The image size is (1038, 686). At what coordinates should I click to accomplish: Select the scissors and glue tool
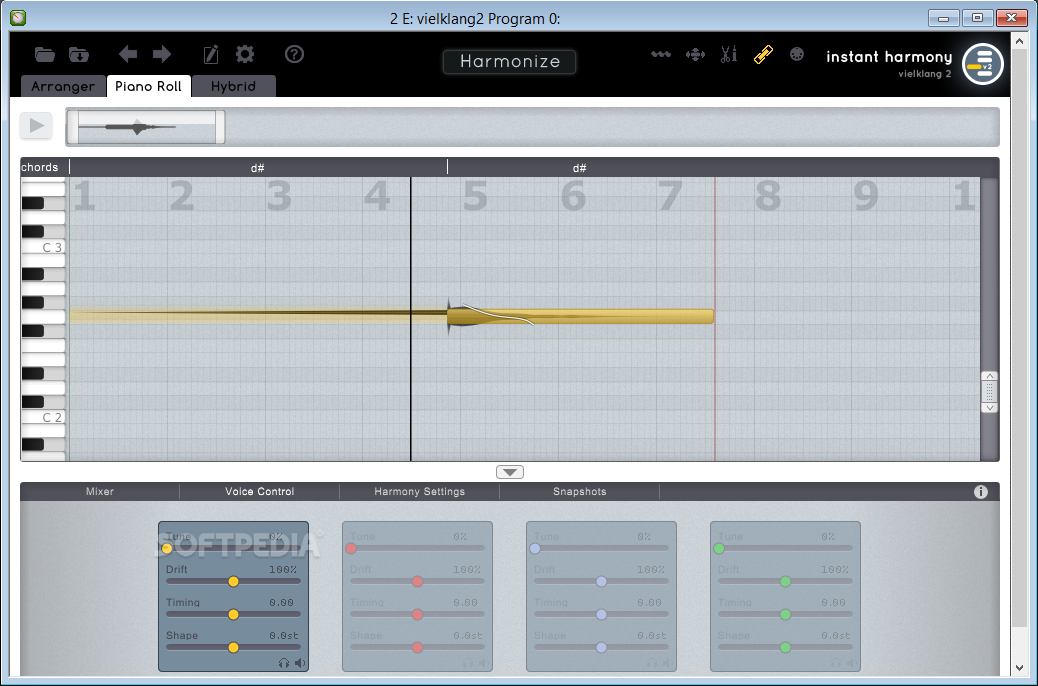coord(729,54)
